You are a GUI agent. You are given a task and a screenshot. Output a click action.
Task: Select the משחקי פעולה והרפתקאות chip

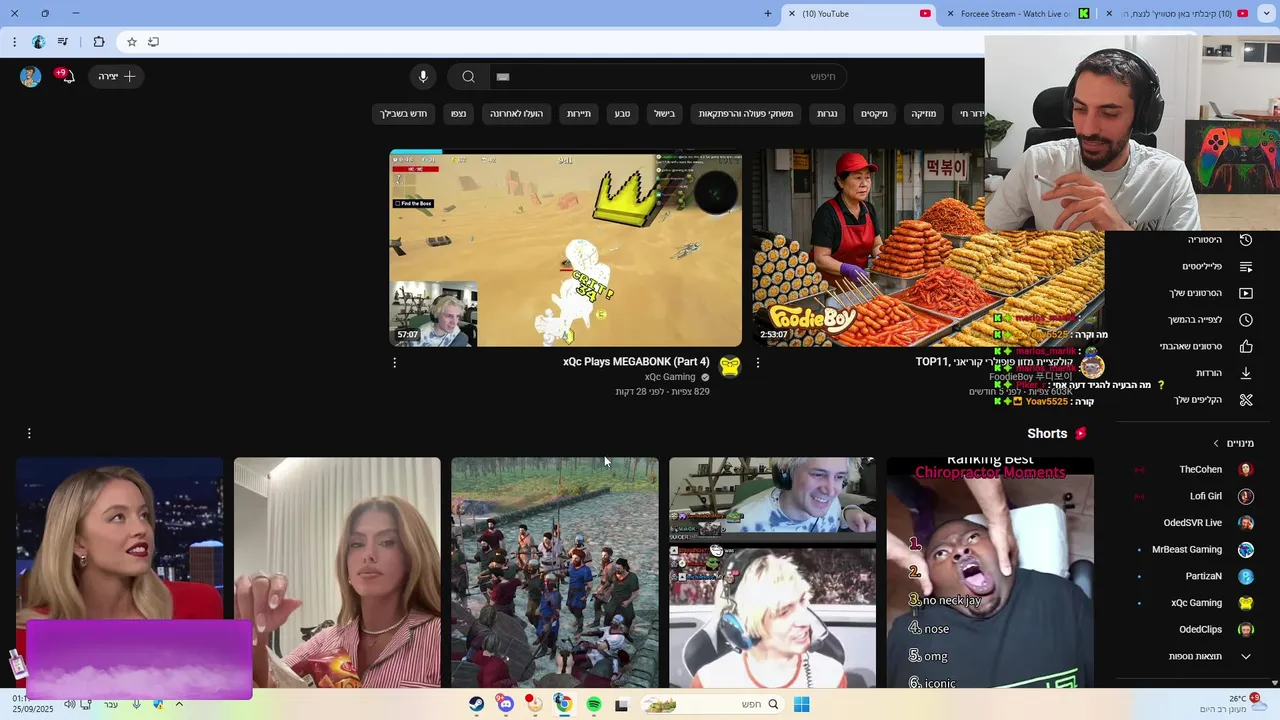coord(745,114)
